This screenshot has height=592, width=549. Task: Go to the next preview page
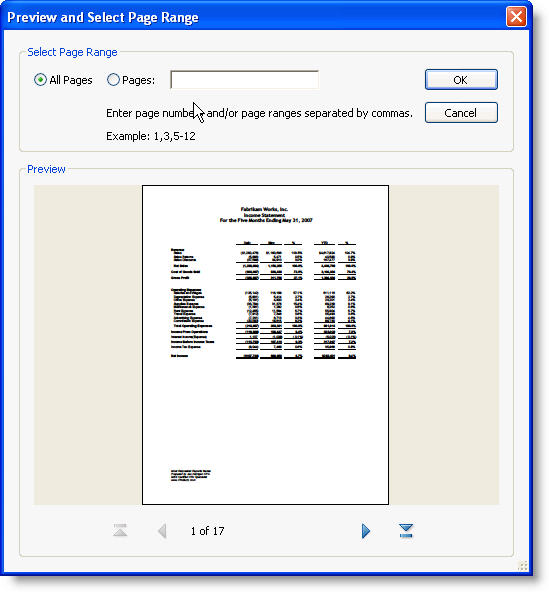pos(365,531)
